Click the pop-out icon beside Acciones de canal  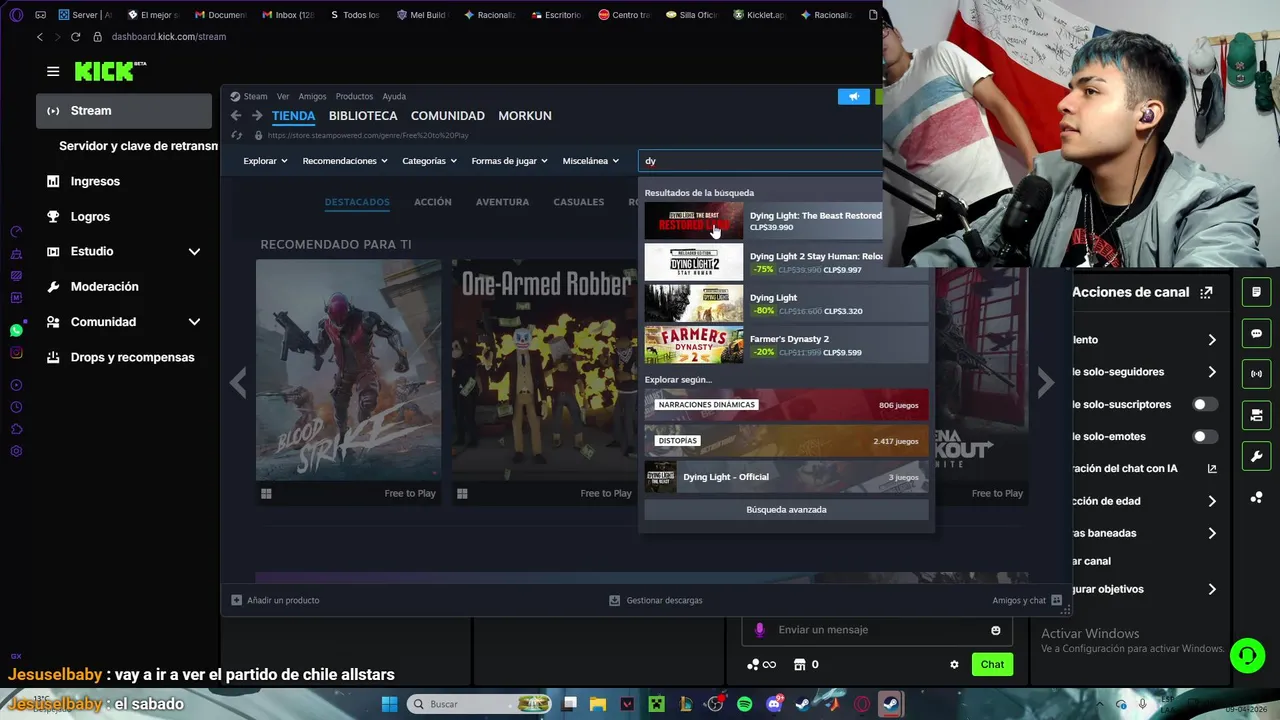[1206, 292]
